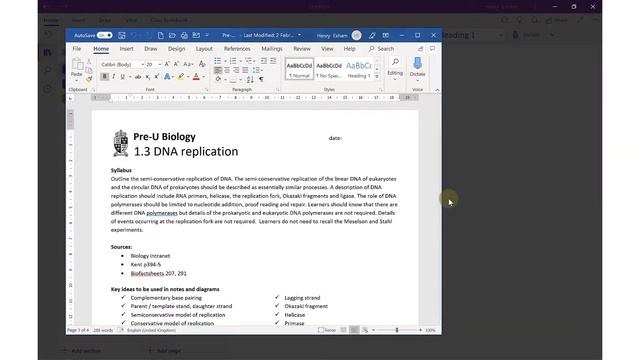Toggle Underline formatting
Screen dimensions: 640x360
pyautogui.click(x=122, y=77)
